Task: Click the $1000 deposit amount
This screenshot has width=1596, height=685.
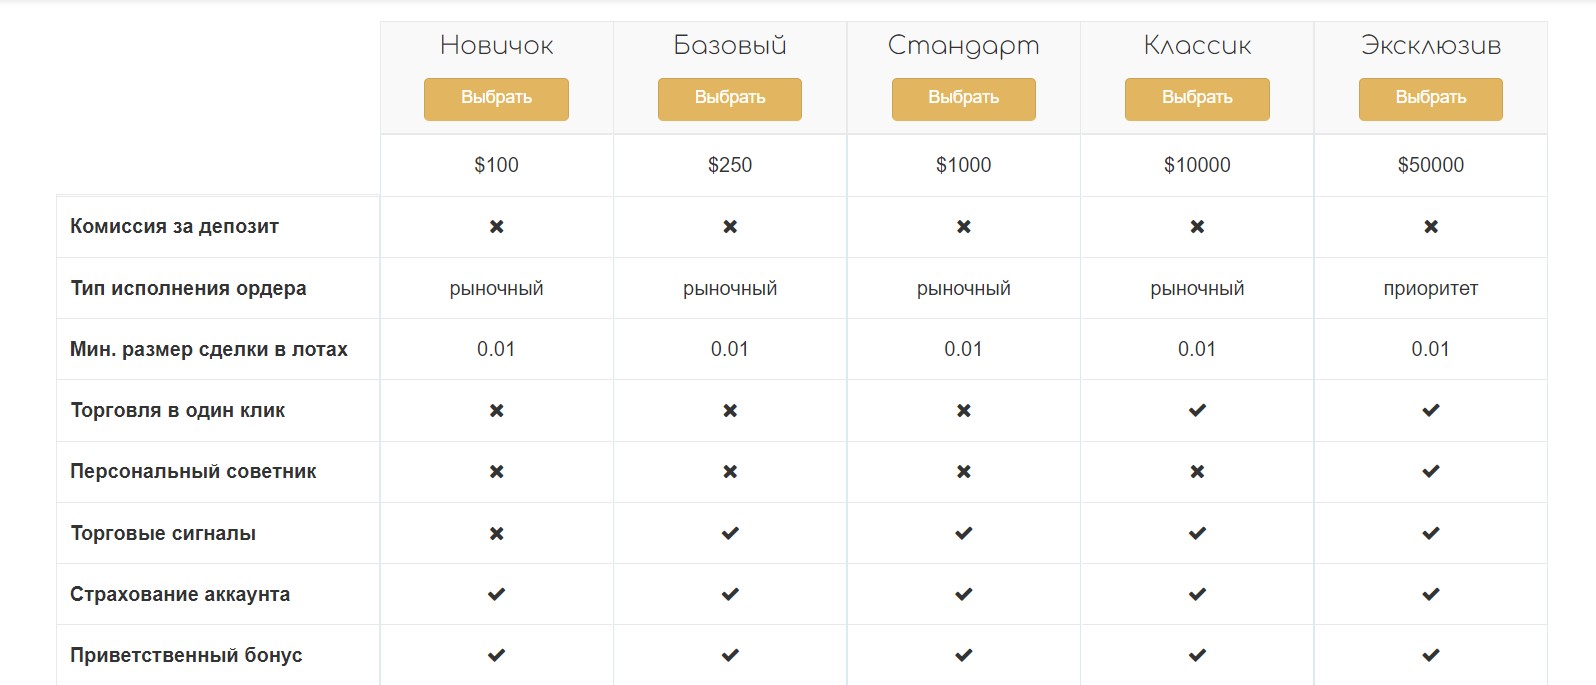Action: click(964, 165)
